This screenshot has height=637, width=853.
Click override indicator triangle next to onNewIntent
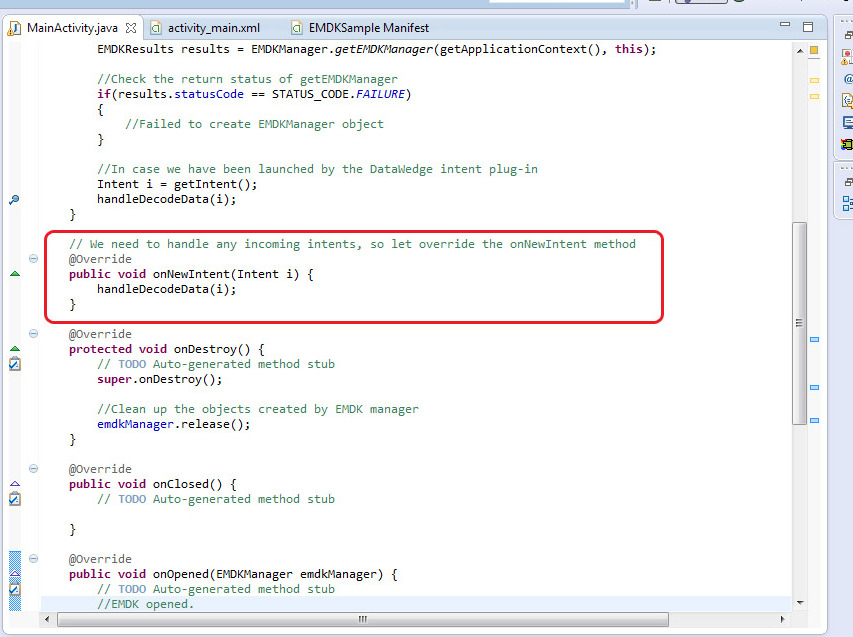14,274
